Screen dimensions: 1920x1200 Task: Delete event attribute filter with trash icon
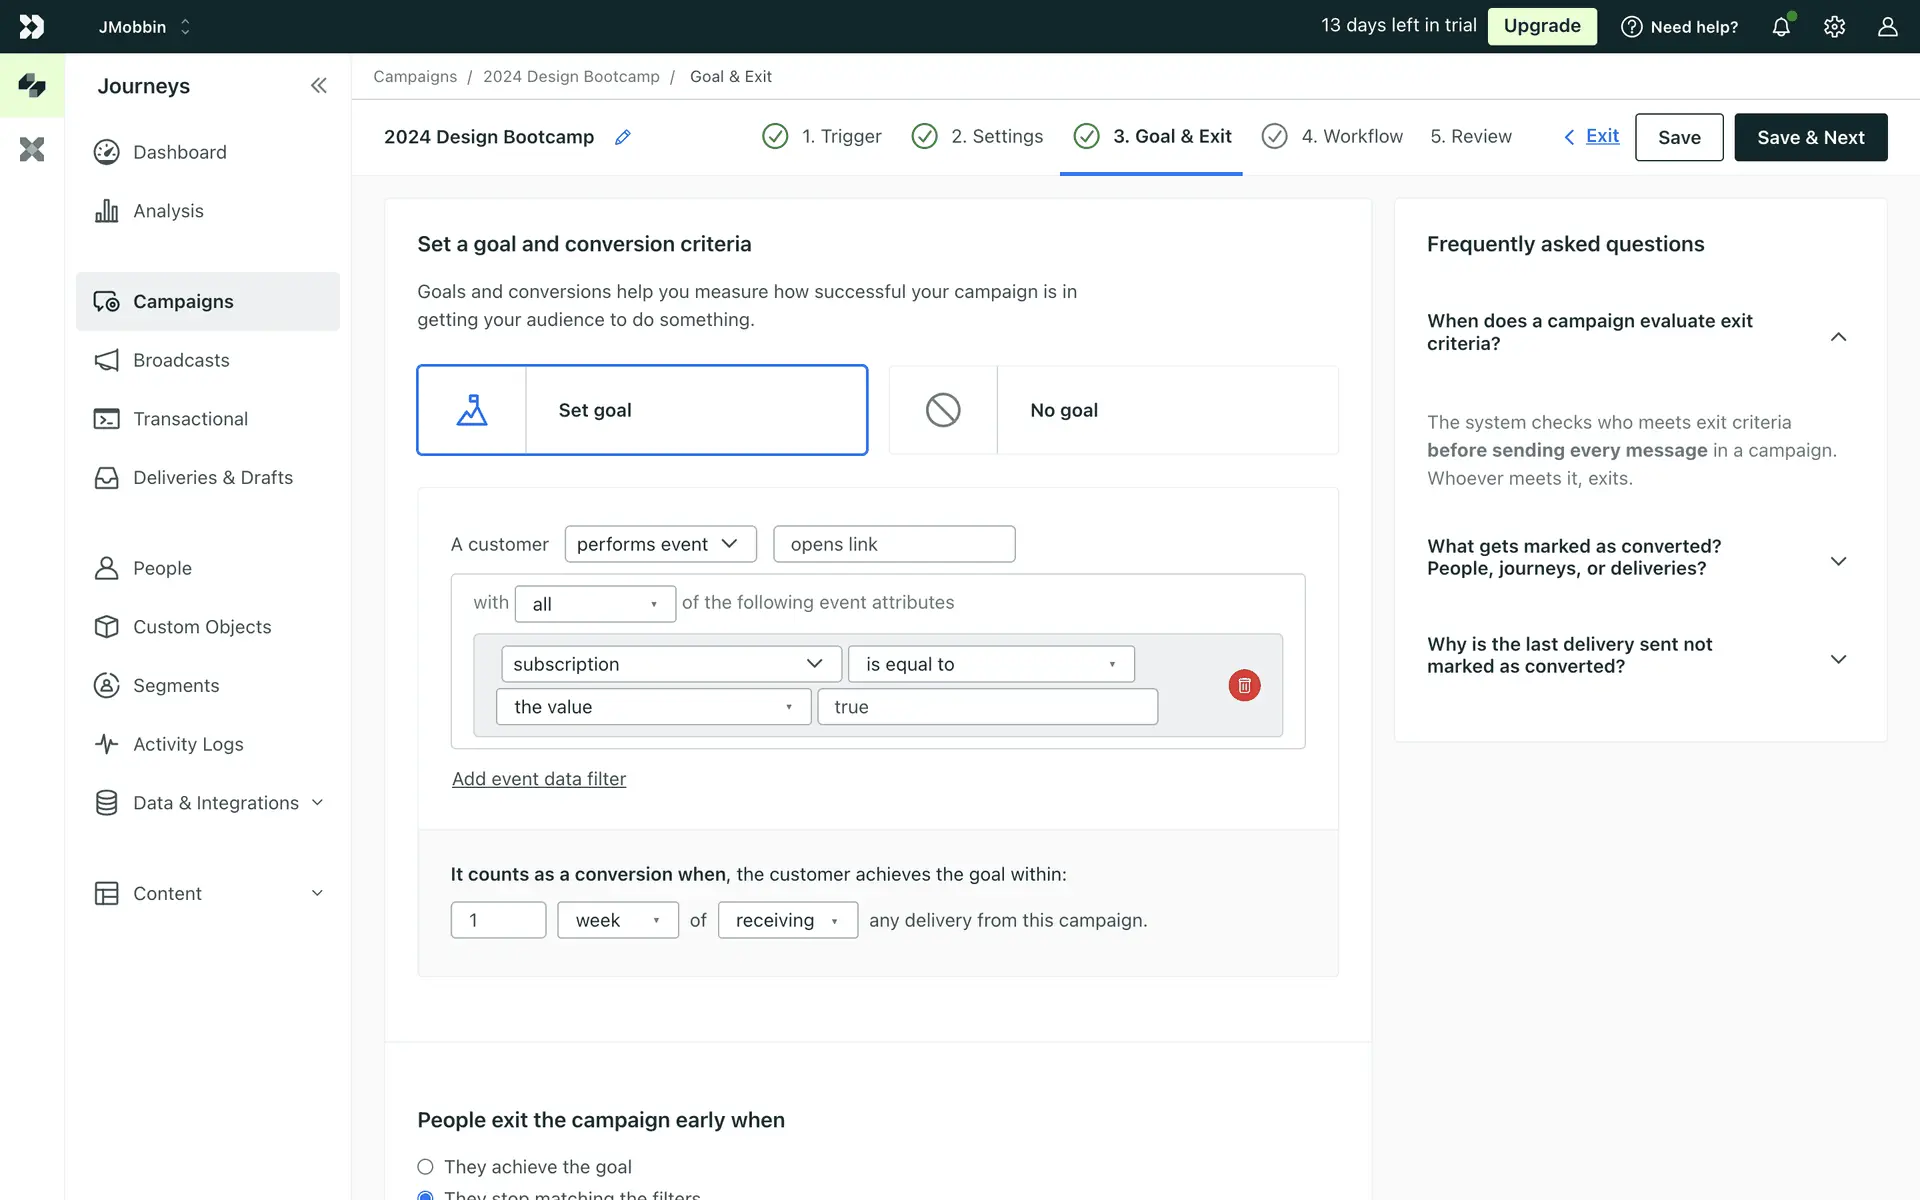pos(1244,685)
